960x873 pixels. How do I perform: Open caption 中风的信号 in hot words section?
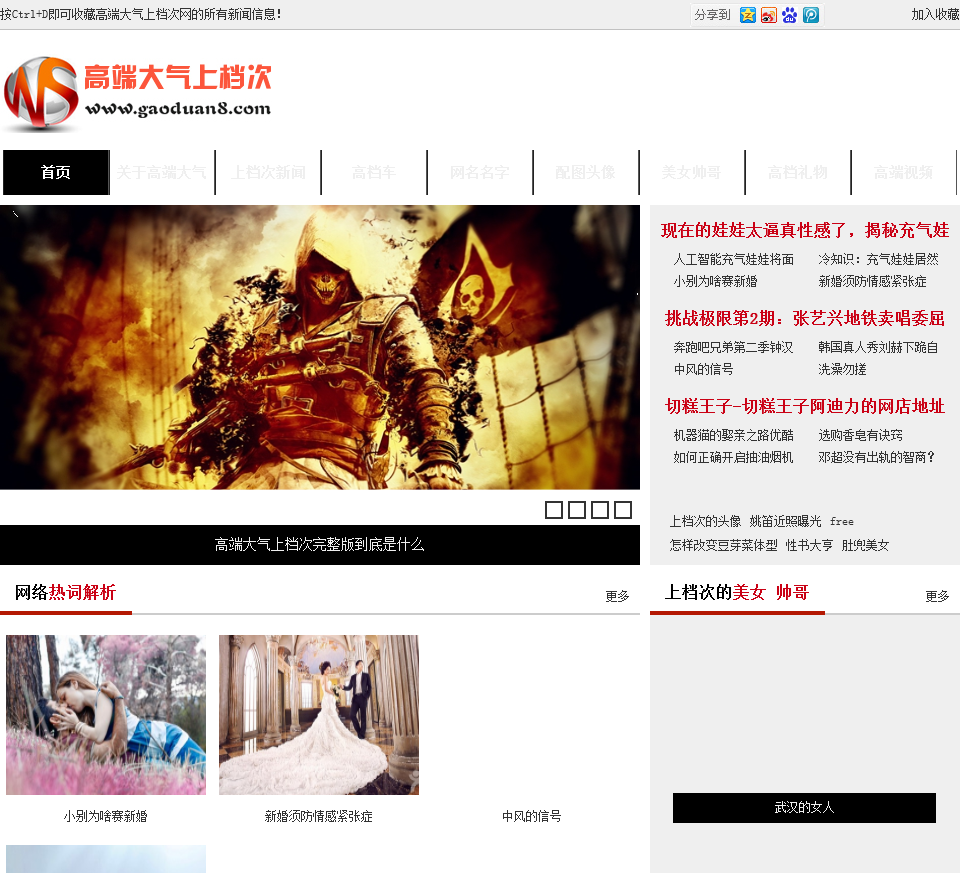(x=531, y=816)
